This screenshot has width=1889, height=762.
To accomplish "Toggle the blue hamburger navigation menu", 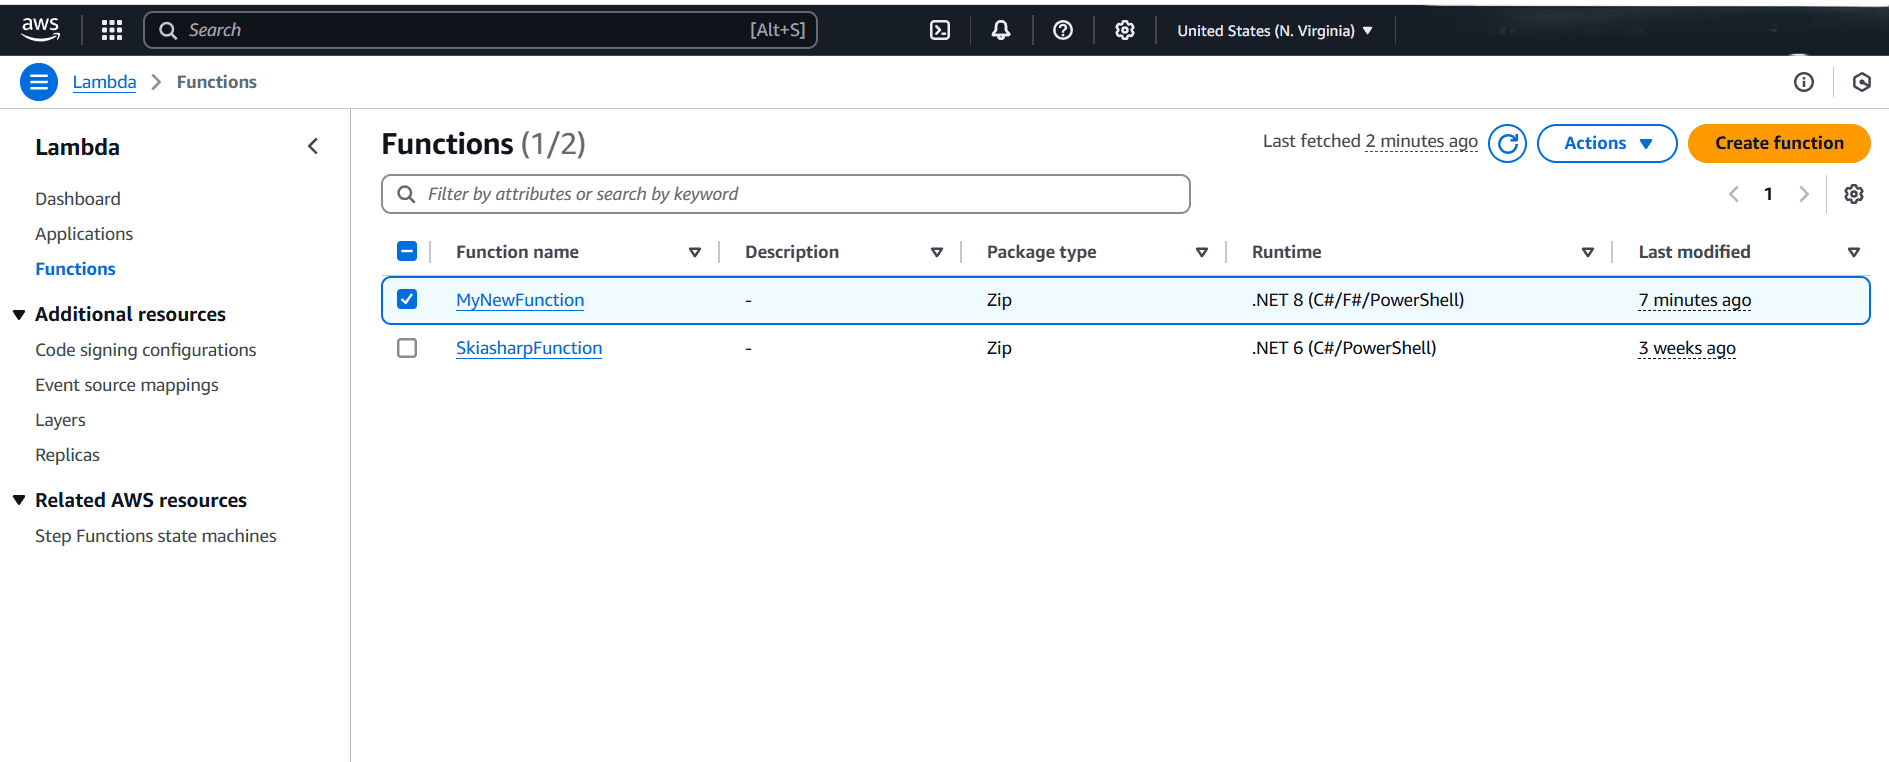I will coord(39,82).
